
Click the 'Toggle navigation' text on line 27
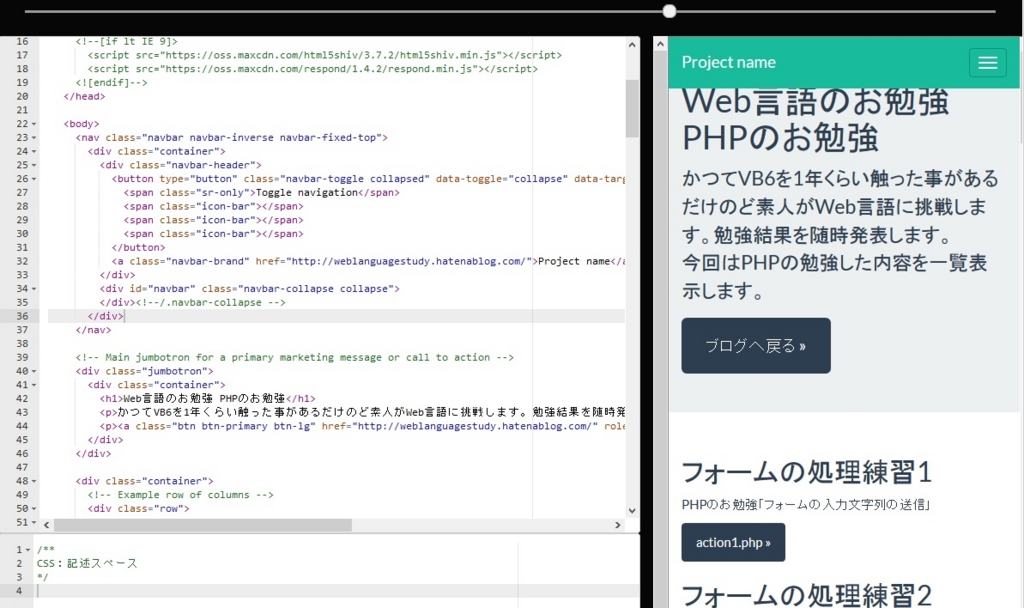pos(307,193)
